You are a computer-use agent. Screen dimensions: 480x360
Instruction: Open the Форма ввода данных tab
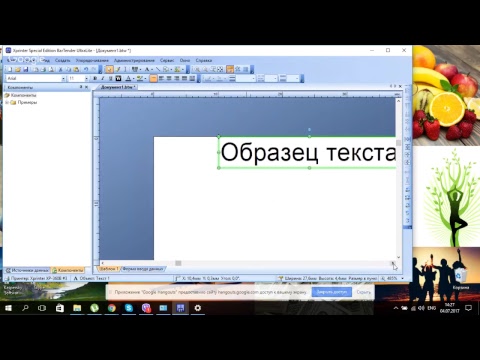[x=143, y=268]
